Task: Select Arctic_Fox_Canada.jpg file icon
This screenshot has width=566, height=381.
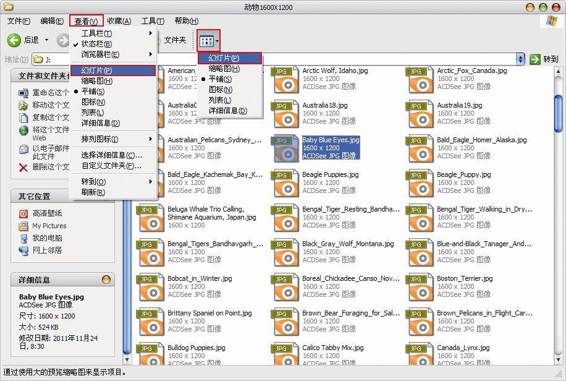Action: (x=419, y=79)
